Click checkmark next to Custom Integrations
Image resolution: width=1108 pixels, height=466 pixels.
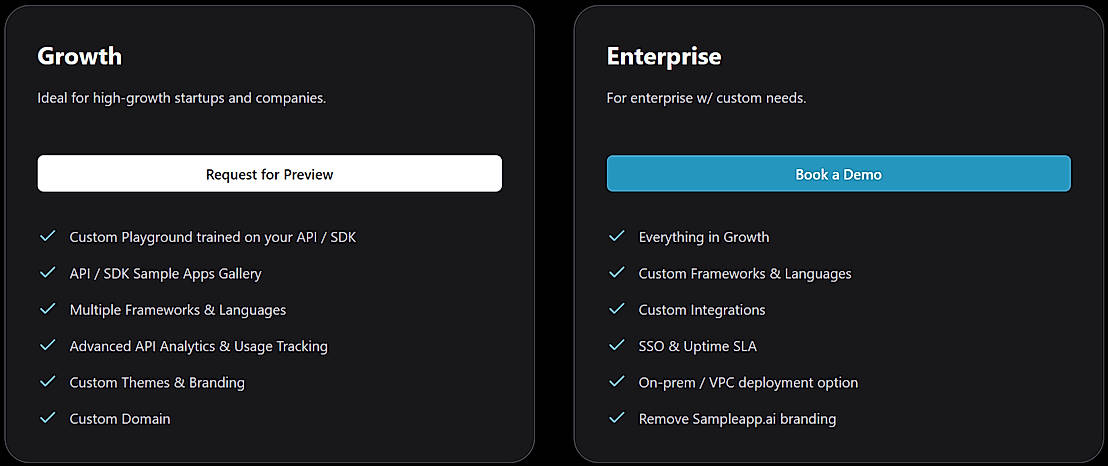(617, 309)
